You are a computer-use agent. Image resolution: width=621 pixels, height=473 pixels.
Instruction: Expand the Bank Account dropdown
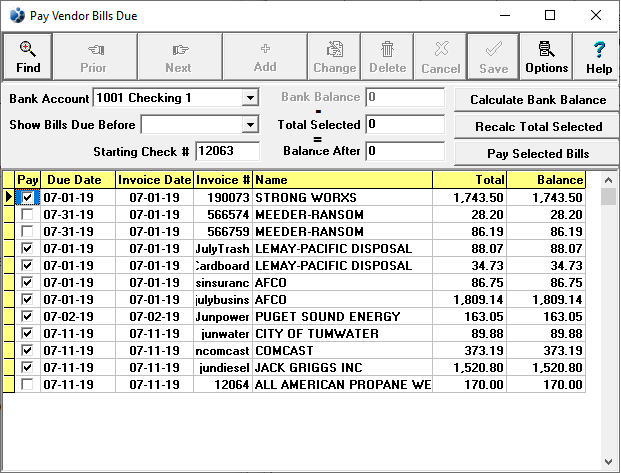coord(250,99)
